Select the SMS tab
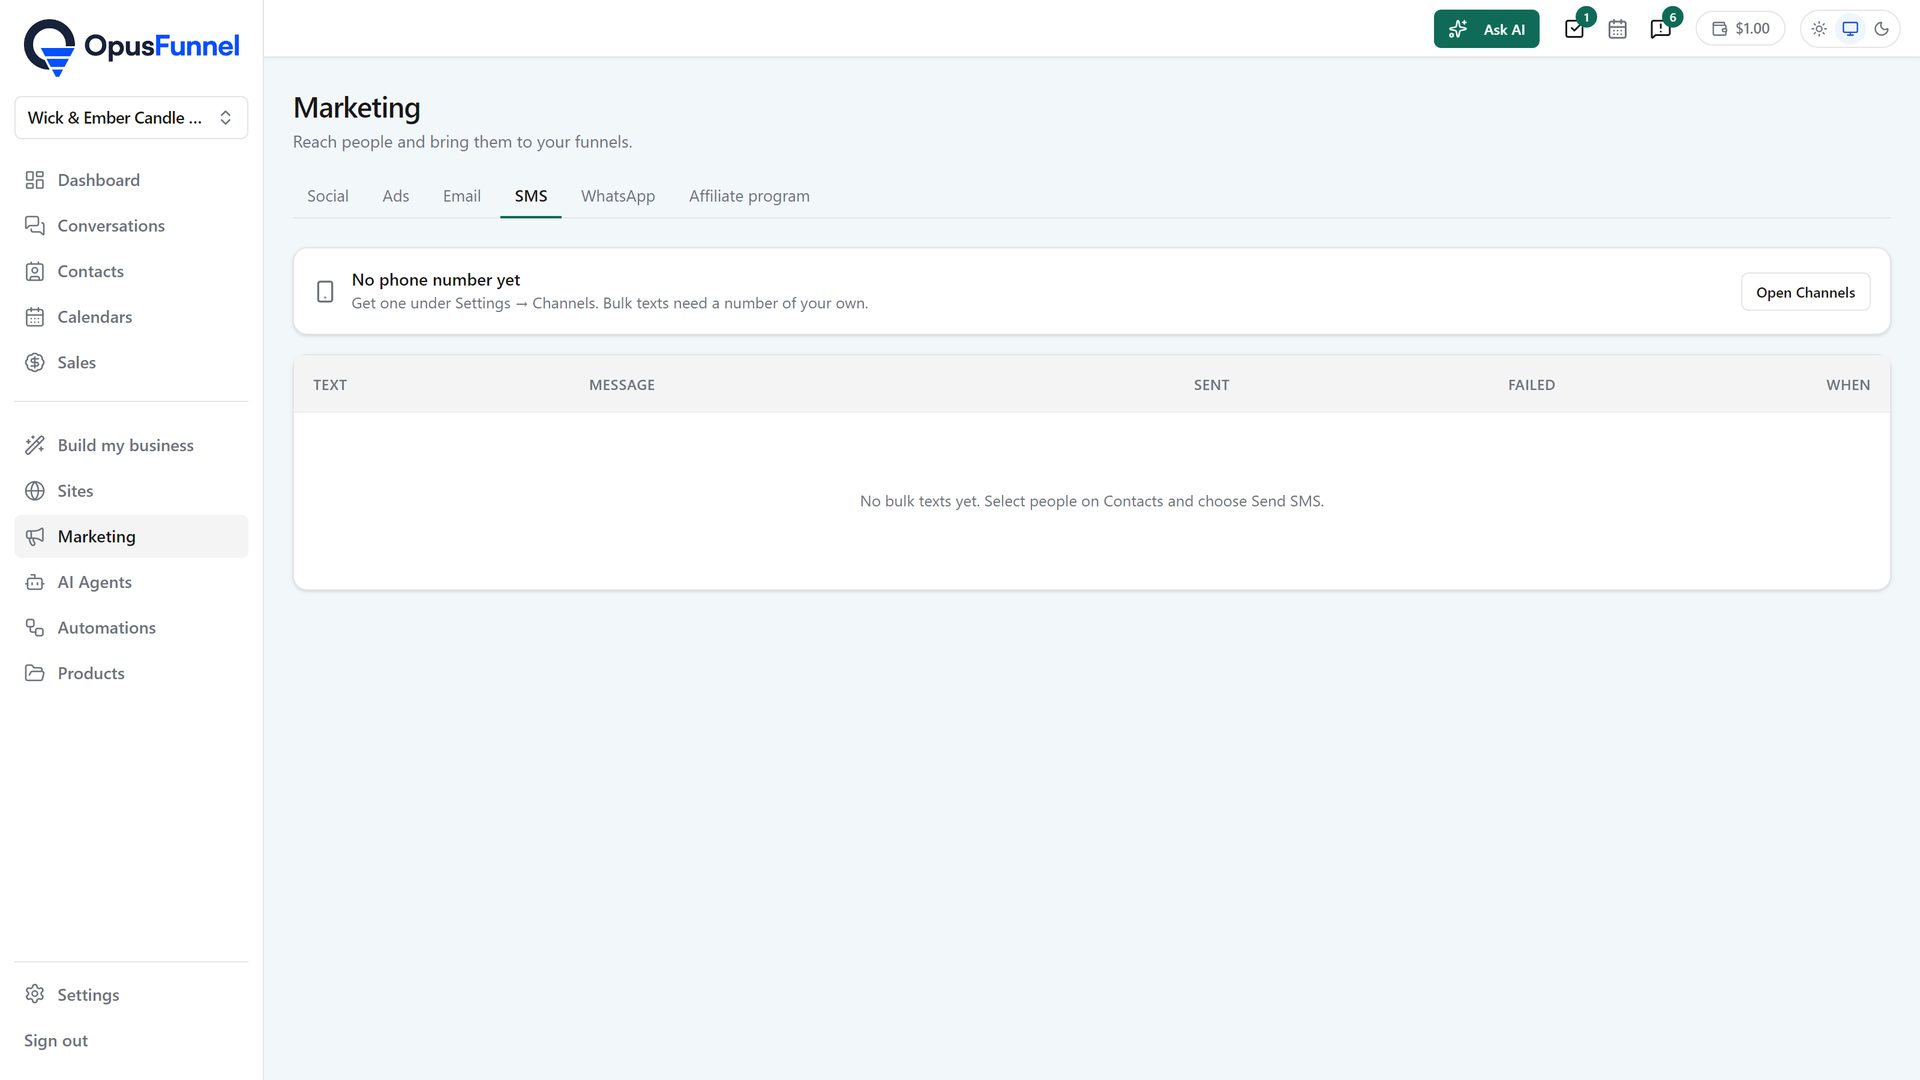Screen dimensions: 1920x1080 tap(531, 196)
